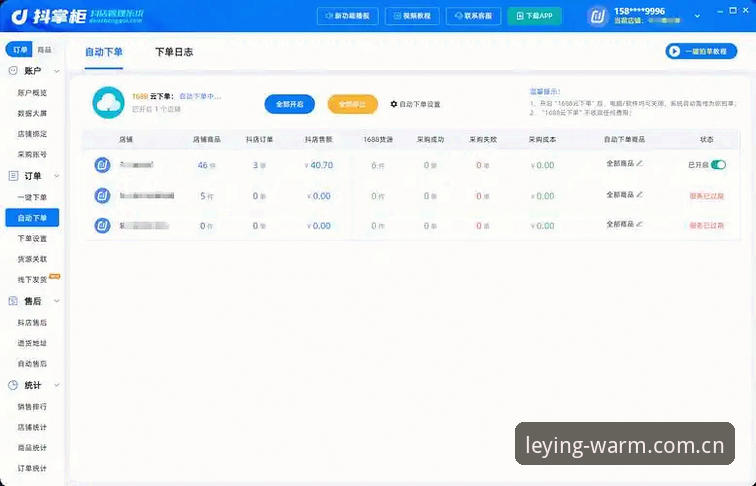Collapse the 账户 section chevron
This screenshot has height=486, width=756.
pyautogui.click(x=57, y=71)
